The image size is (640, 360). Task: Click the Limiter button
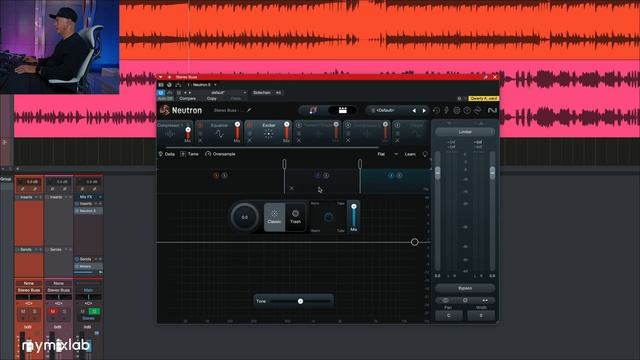click(x=465, y=132)
